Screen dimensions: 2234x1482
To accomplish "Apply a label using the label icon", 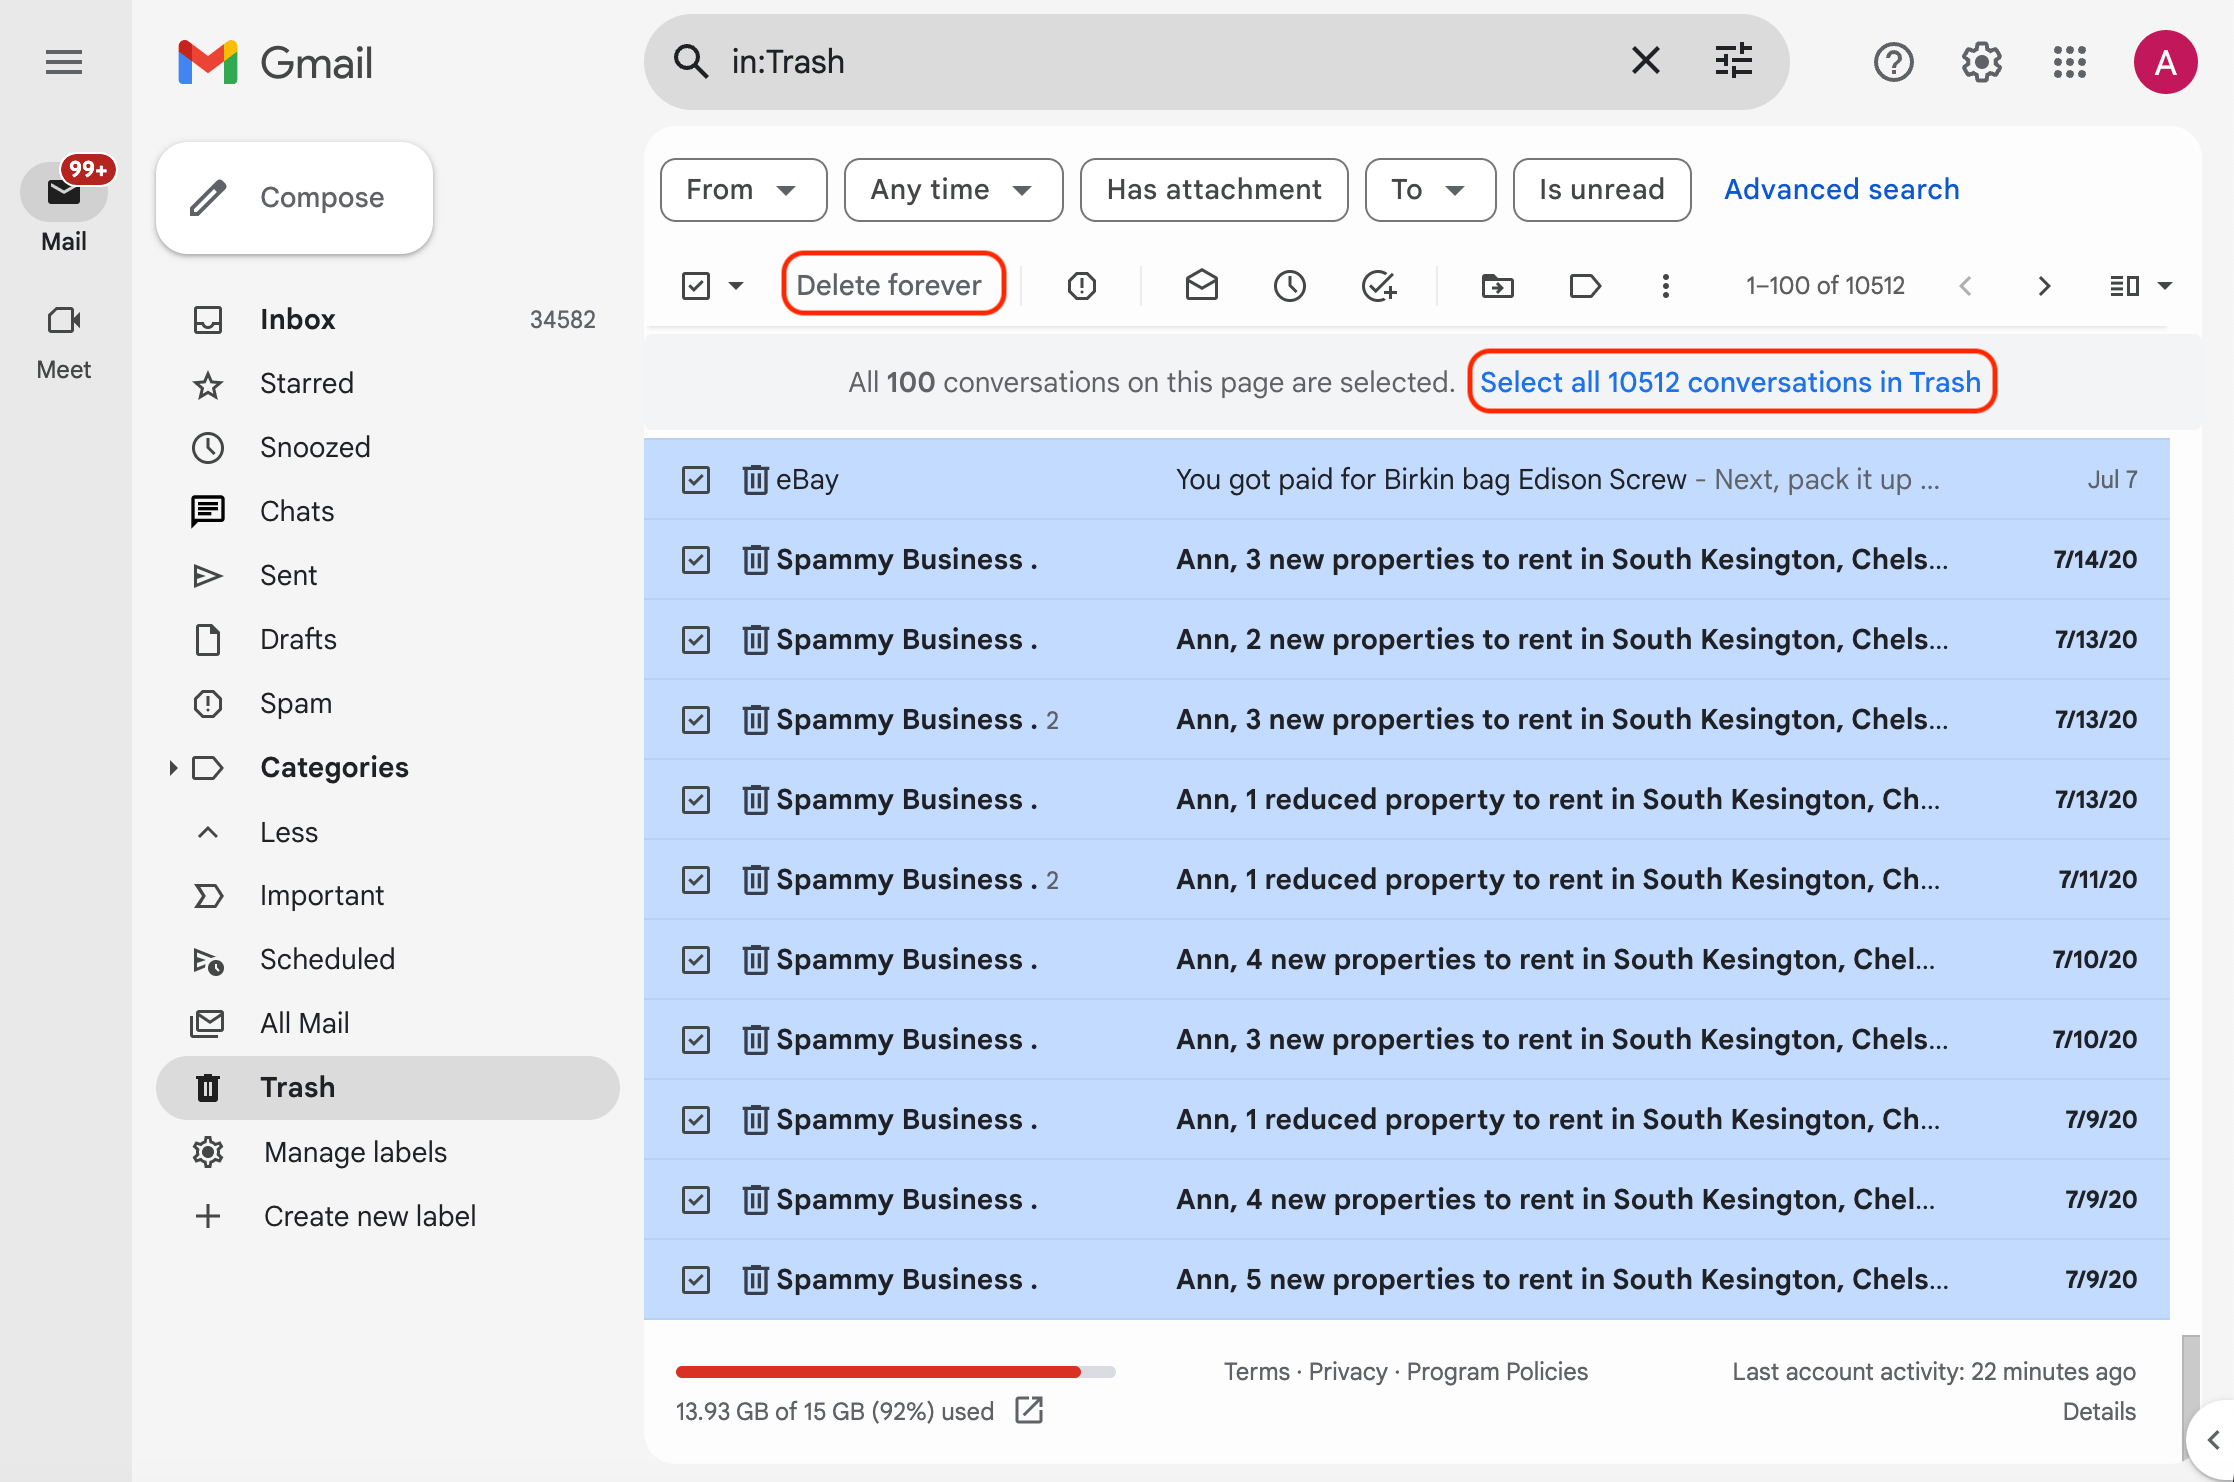I will click(x=1584, y=285).
